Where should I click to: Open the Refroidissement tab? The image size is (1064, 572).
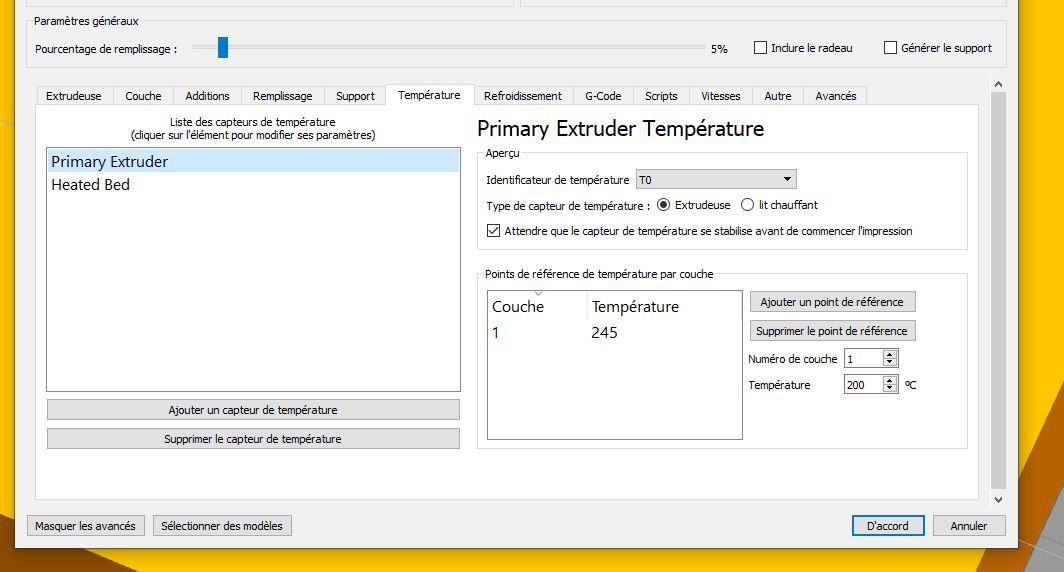(523, 96)
